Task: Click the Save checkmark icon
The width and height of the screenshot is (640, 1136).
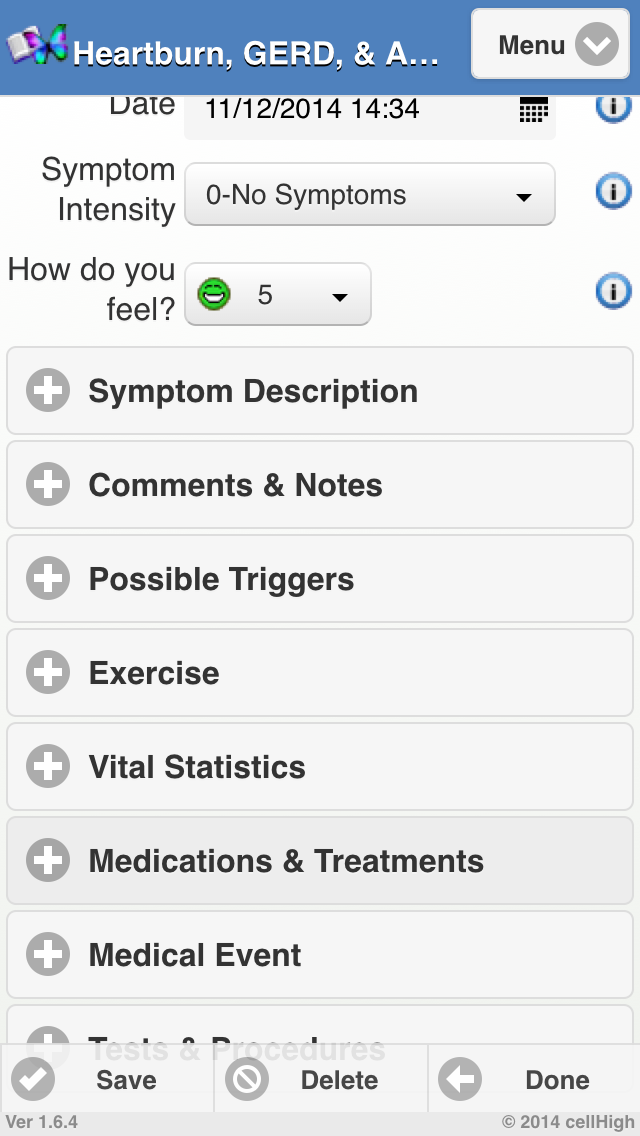Action: (x=33, y=1080)
